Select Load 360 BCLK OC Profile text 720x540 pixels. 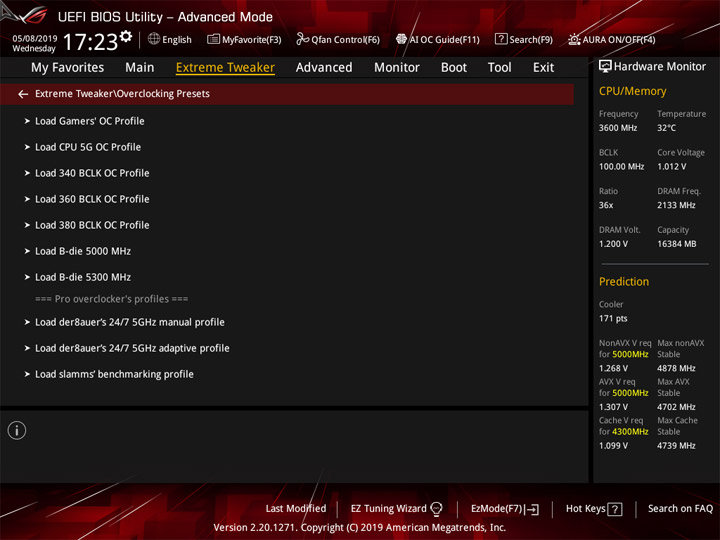pos(92,199)
